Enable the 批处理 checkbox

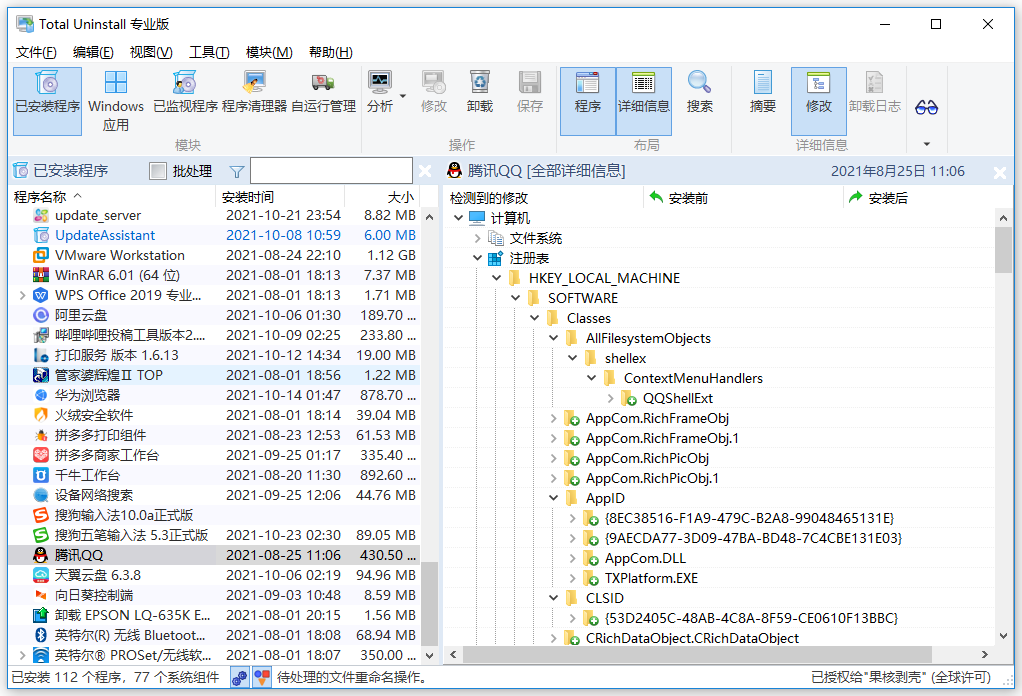pos(158,171)
